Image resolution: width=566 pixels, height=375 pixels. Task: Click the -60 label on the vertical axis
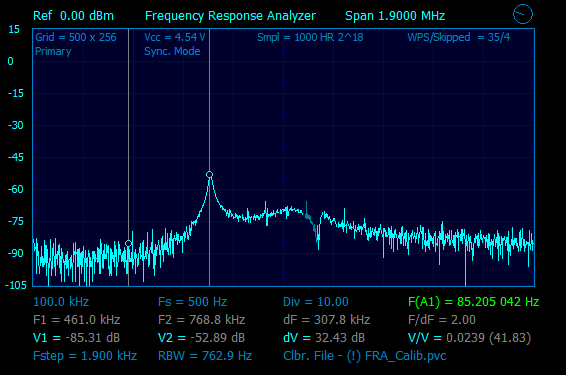click(x=16, y=189)
